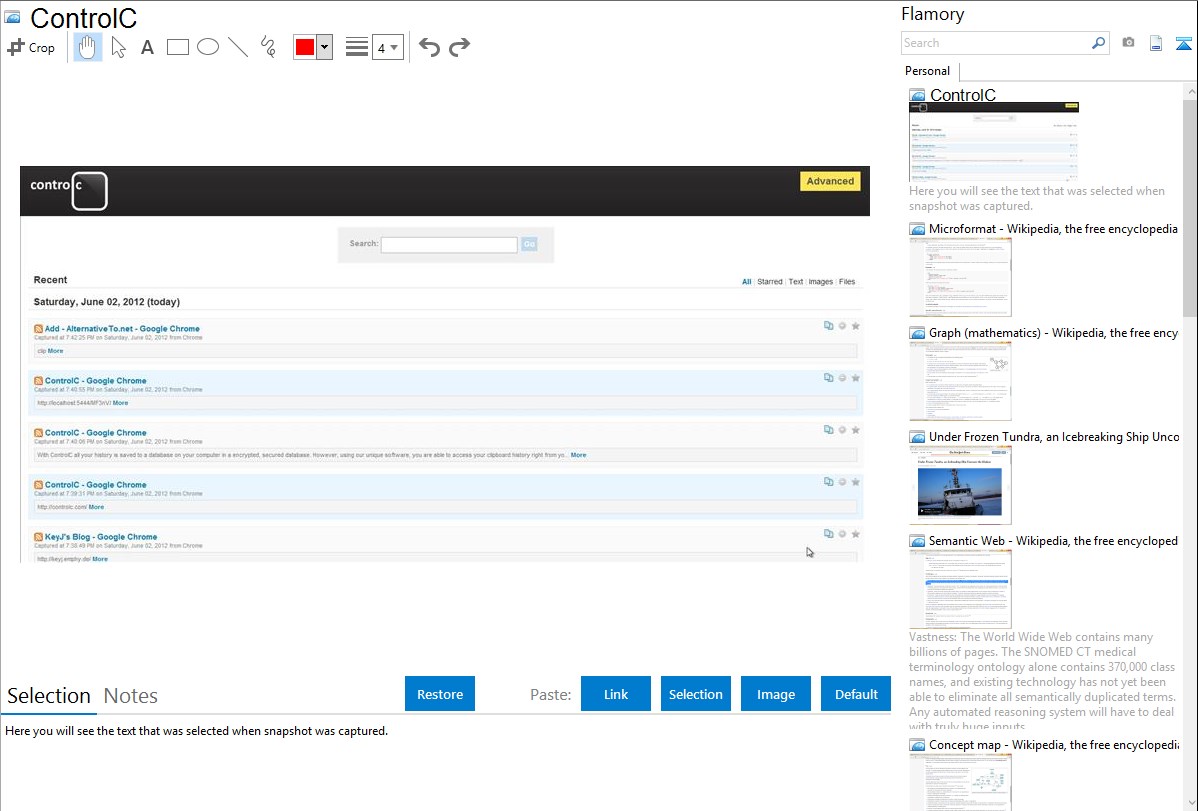Undo the last annotation
Image resolution: width=1198 pixels, height=811 pixels.
coord(429,47)
